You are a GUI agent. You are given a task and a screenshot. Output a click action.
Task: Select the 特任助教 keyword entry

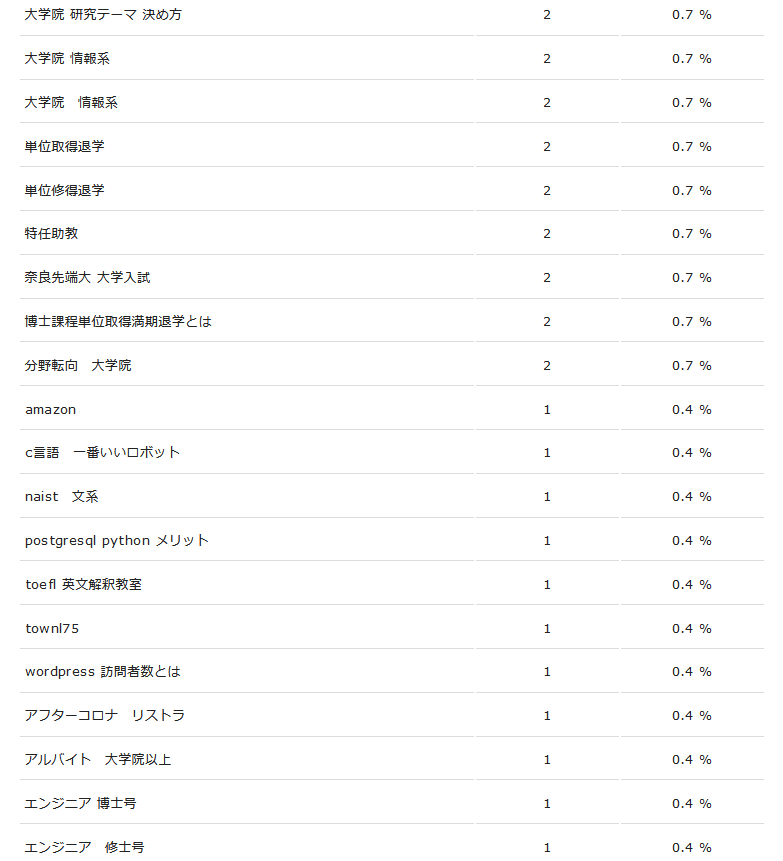(51, 234)
